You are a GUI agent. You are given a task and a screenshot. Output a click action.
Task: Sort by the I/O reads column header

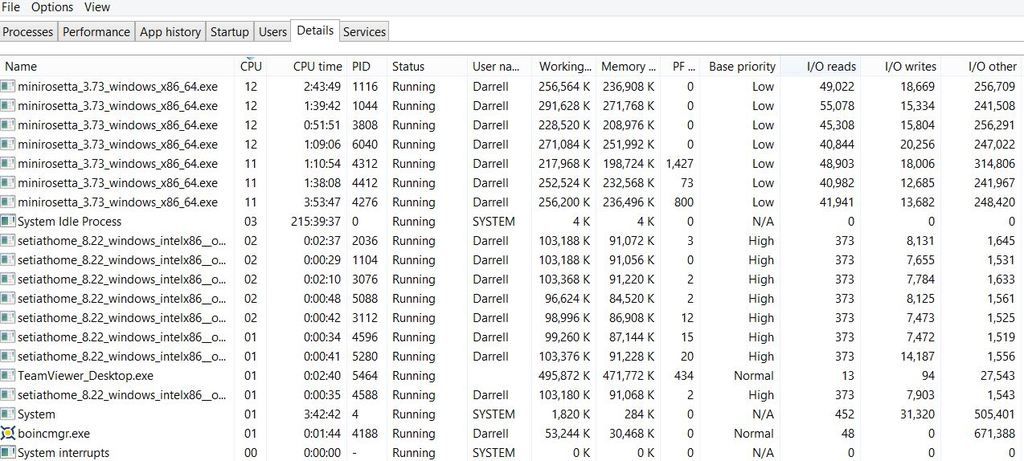(831, 66)
